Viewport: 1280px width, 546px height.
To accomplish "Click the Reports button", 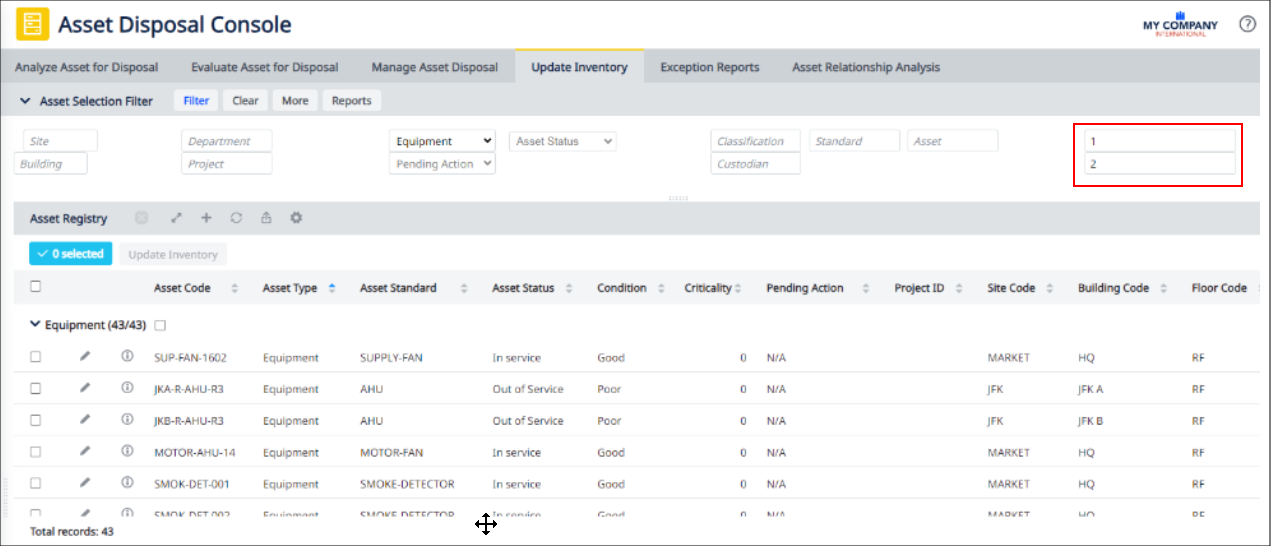I will click(351, 101).
